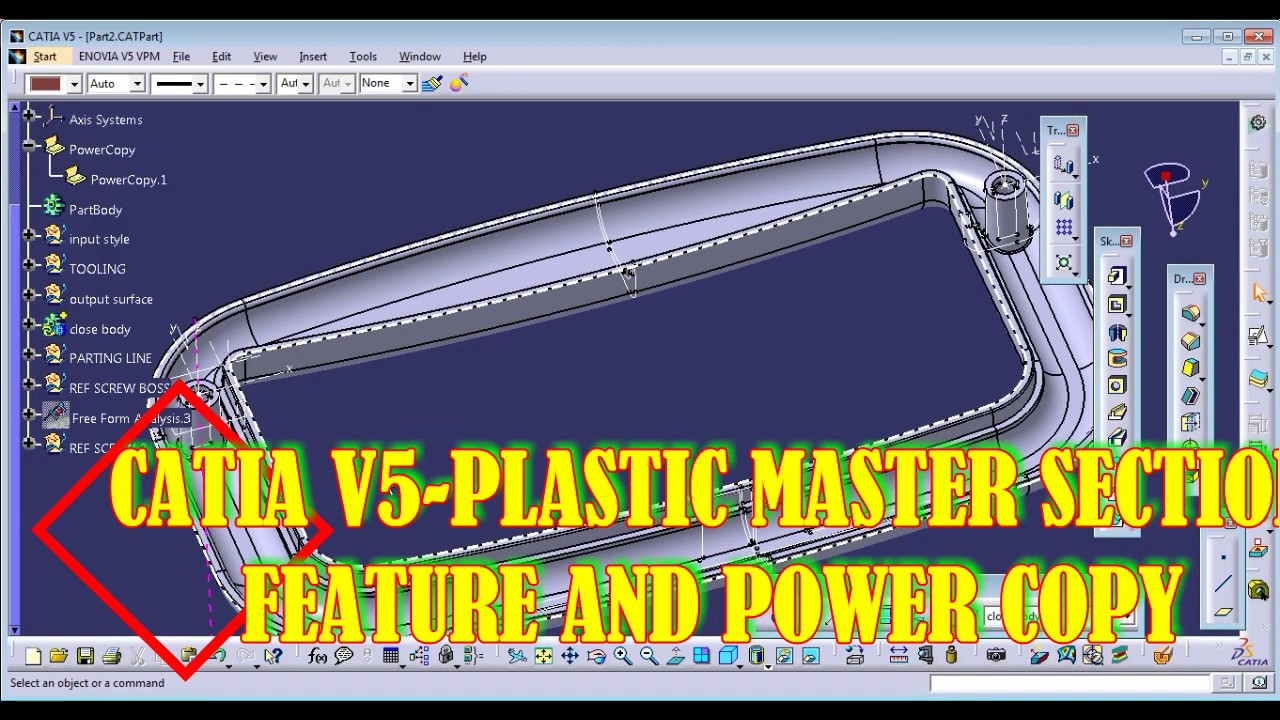Select the Hole tool icon
Image resolution: width=1280 pixels, height=720 pixels.
(1117, 385)
